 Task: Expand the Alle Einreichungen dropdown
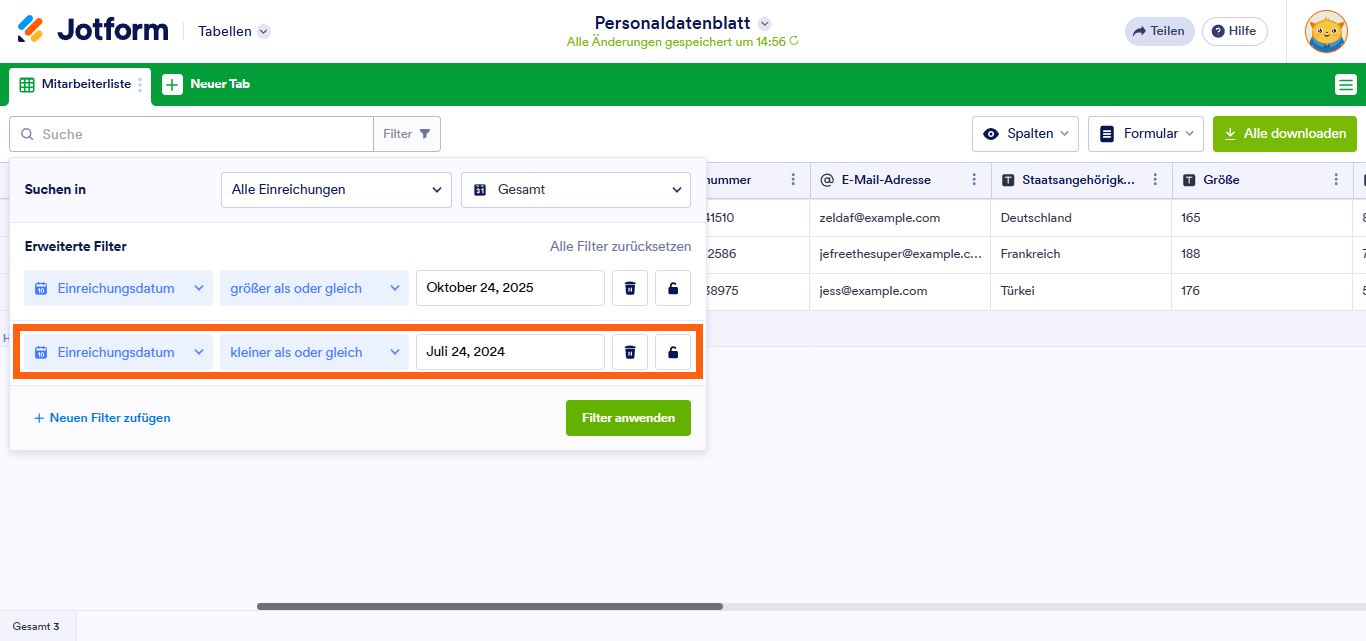pos(335,189)
